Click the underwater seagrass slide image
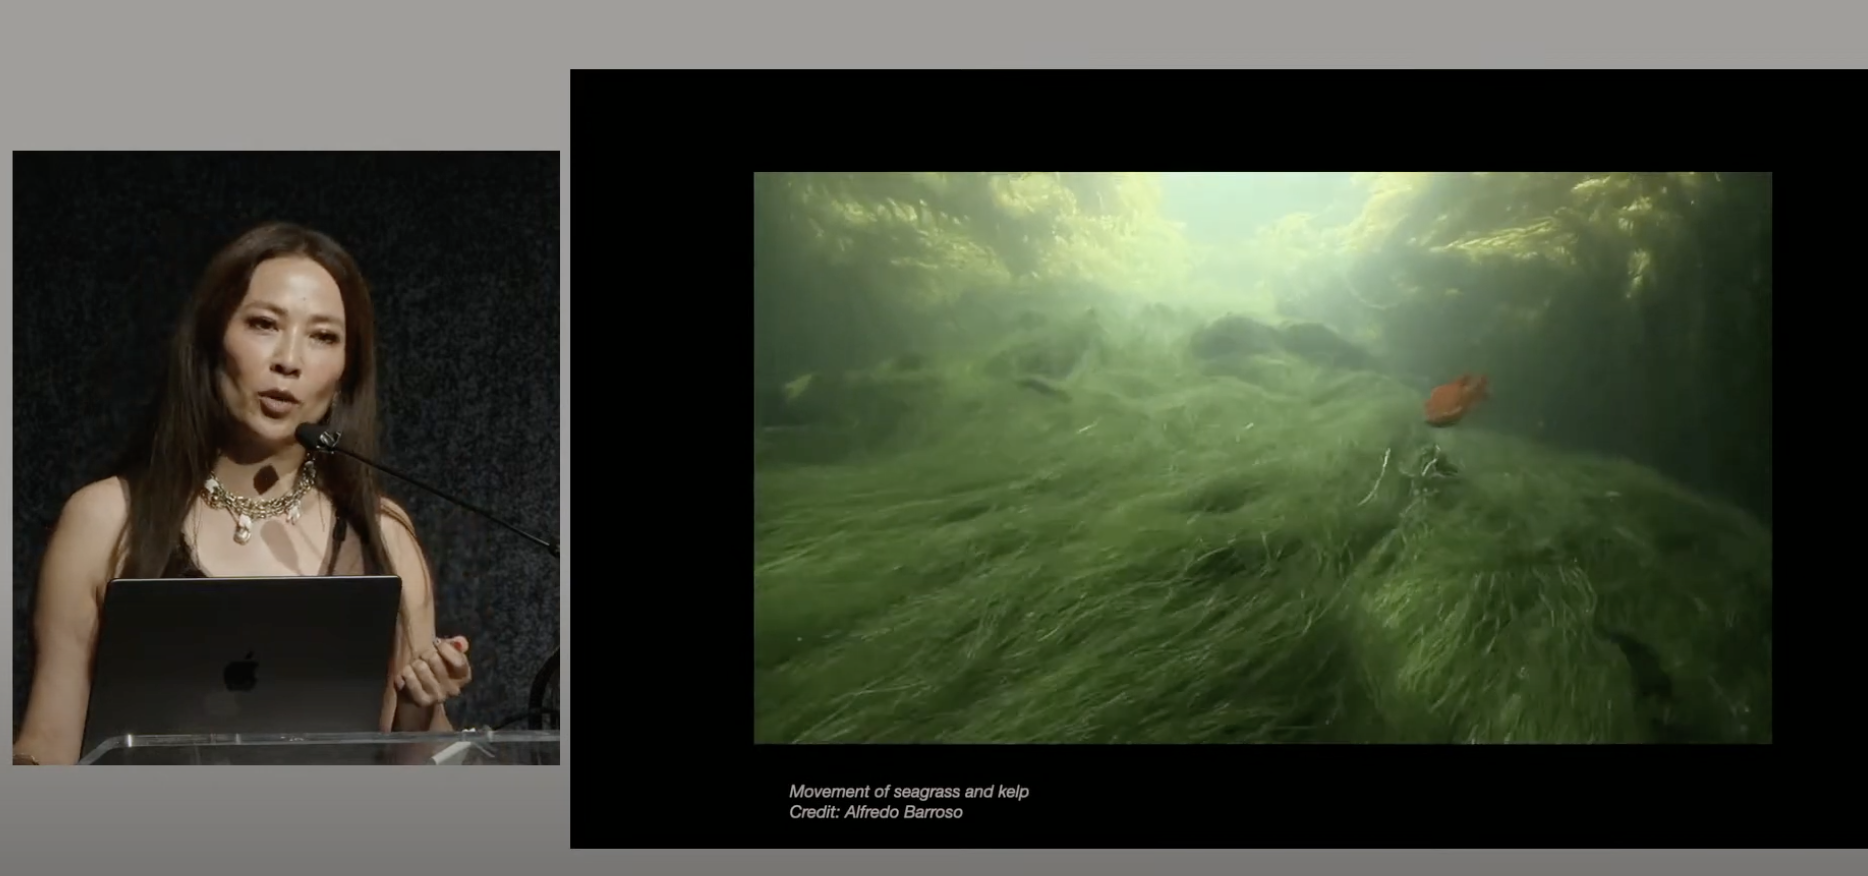 [1262, 458]
